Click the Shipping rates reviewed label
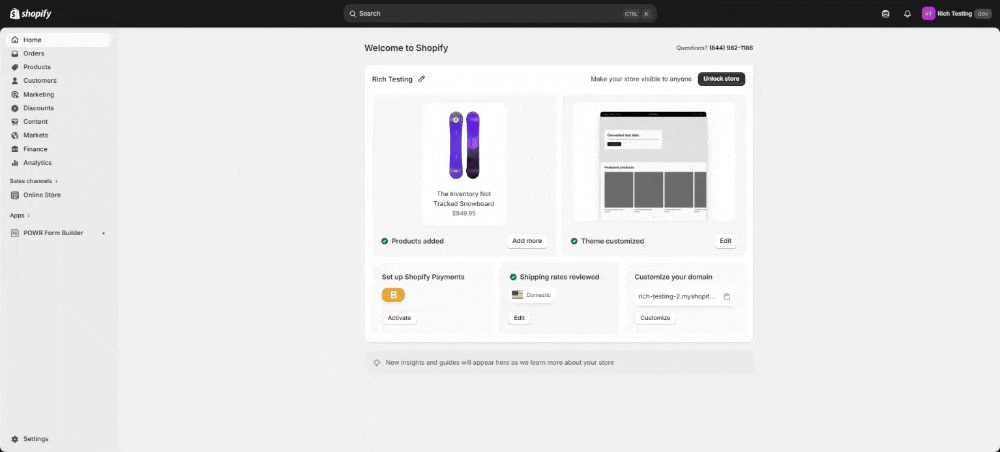Image resolution: width=1000 pixels, height=452 pixels. [x=559, y=277]
